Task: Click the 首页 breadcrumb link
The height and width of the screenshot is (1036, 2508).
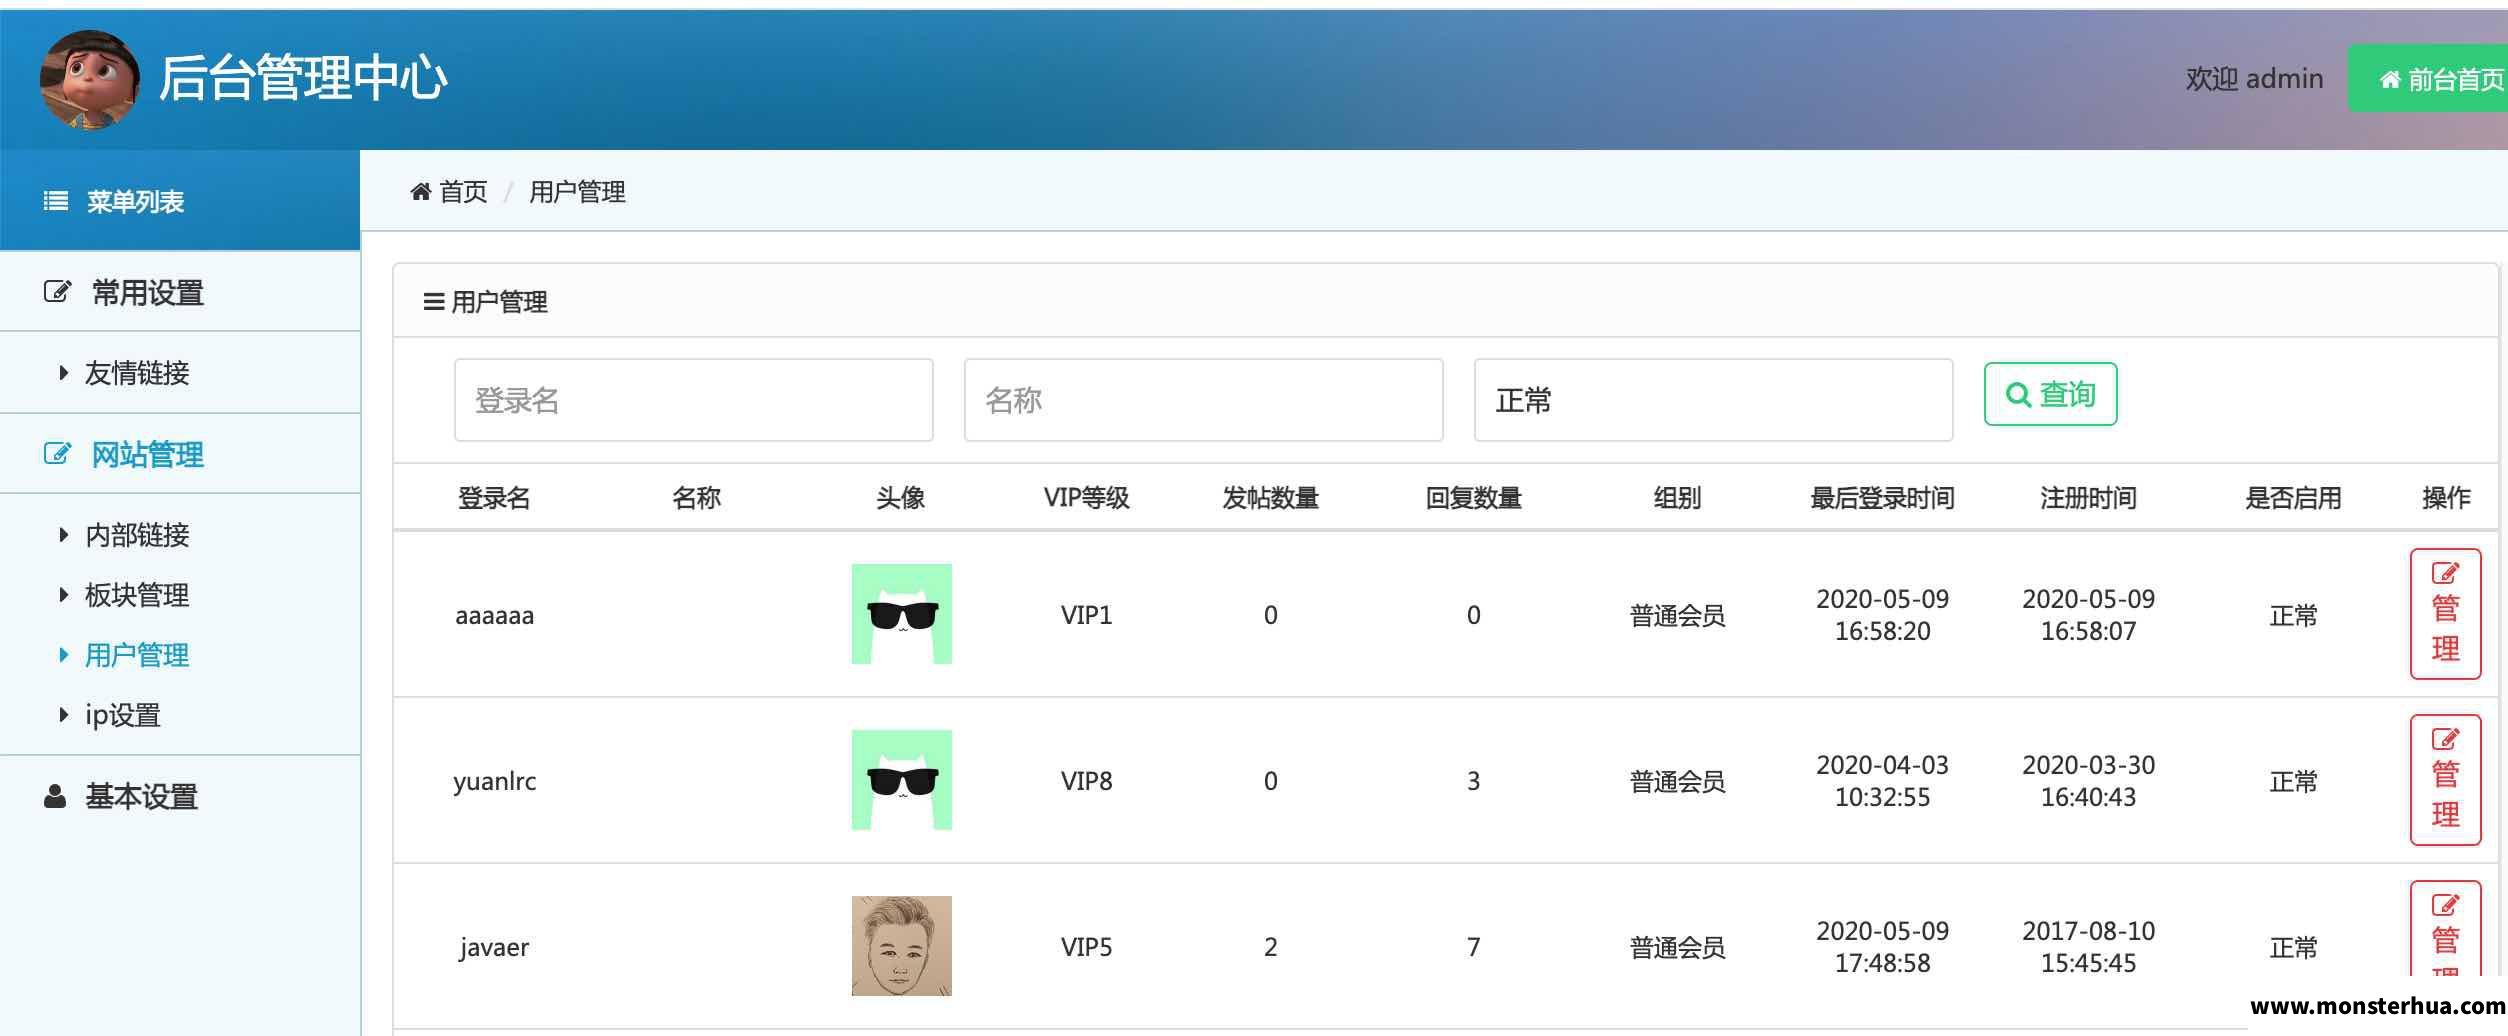Action: (x=463, y=191)
